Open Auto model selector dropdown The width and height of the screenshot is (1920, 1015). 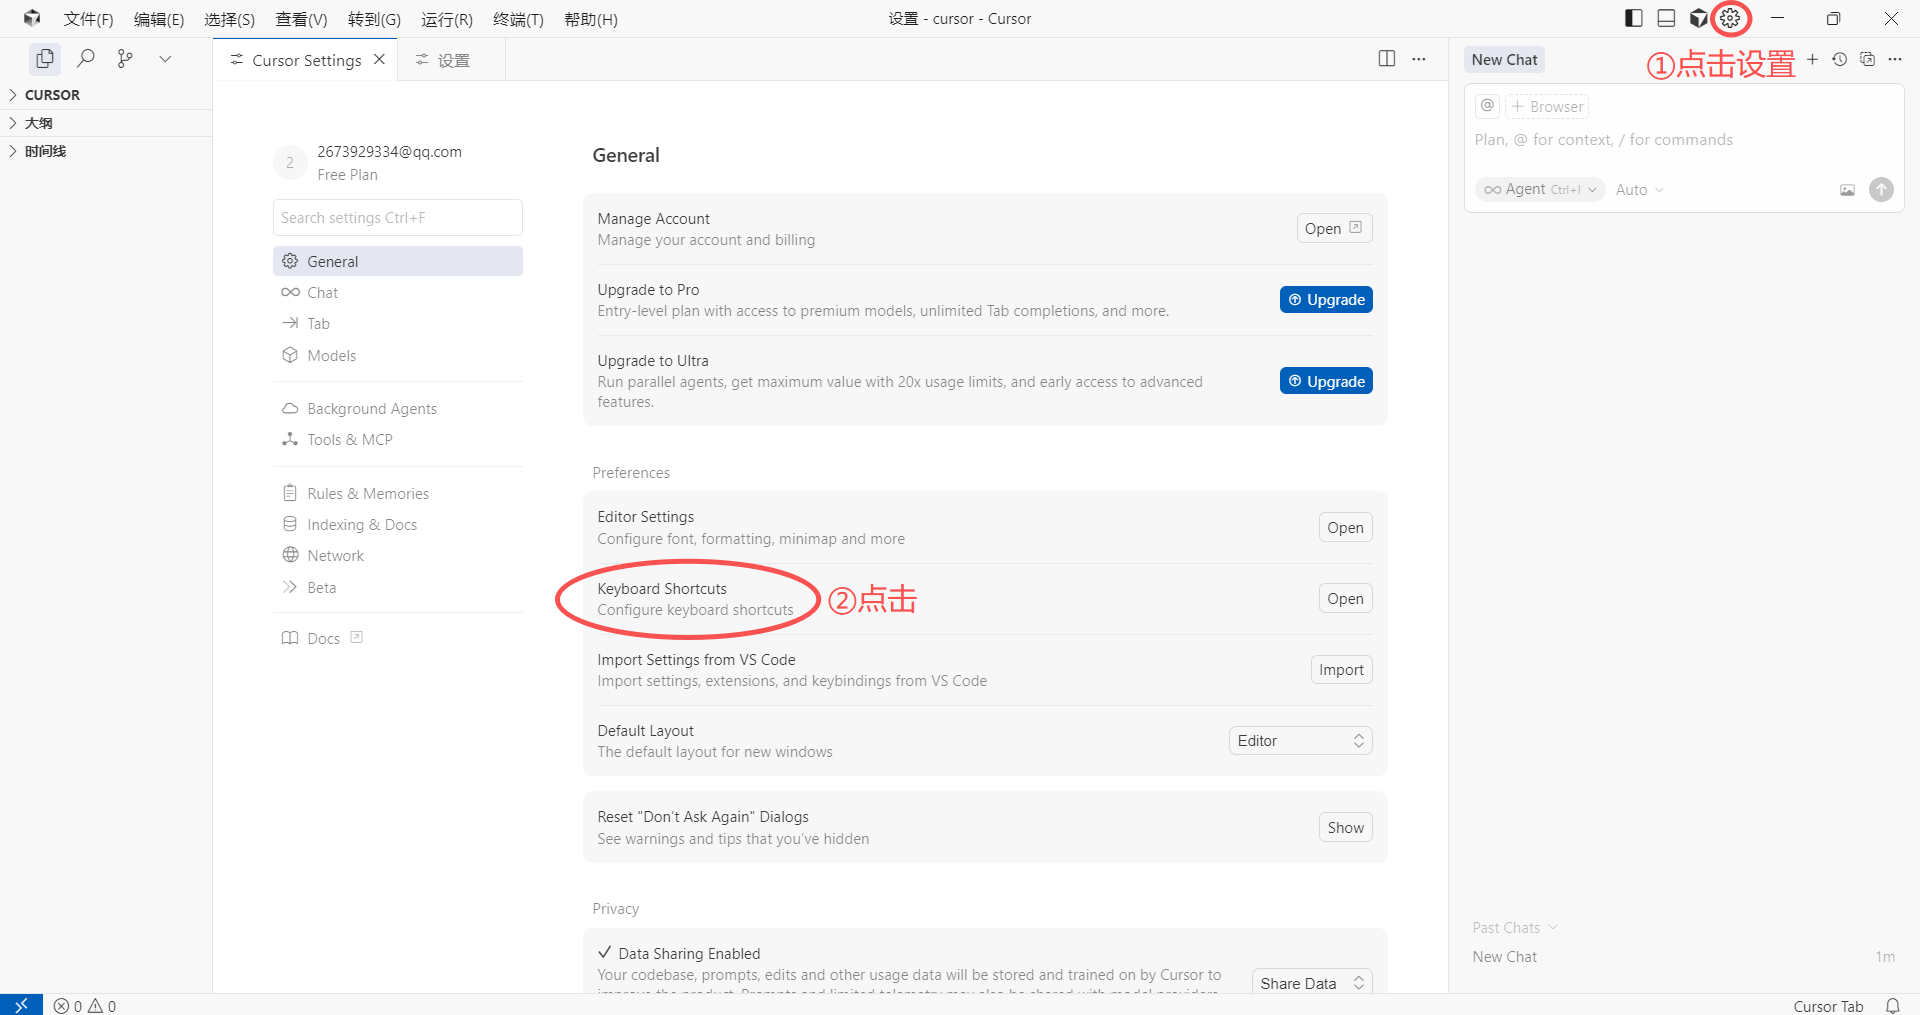(1639, 190)
